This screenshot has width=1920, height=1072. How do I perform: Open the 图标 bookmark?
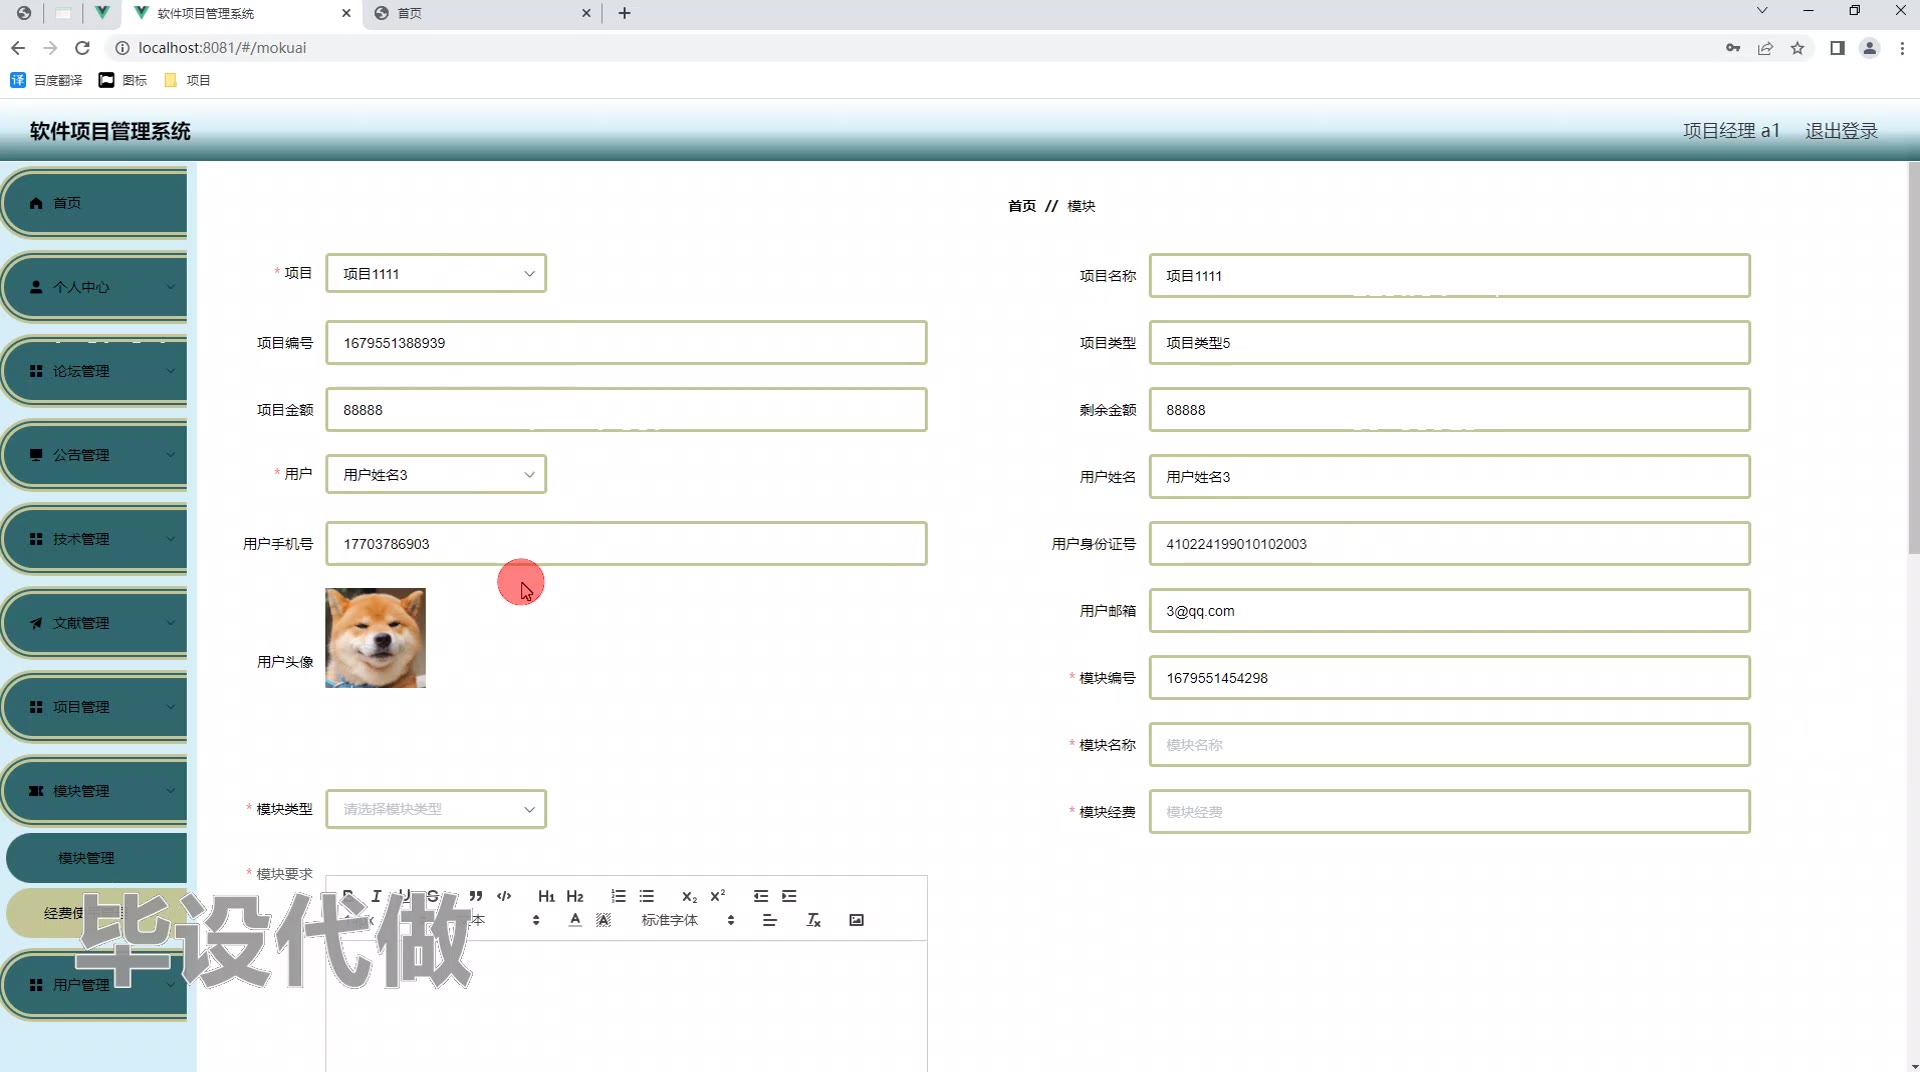123,80
